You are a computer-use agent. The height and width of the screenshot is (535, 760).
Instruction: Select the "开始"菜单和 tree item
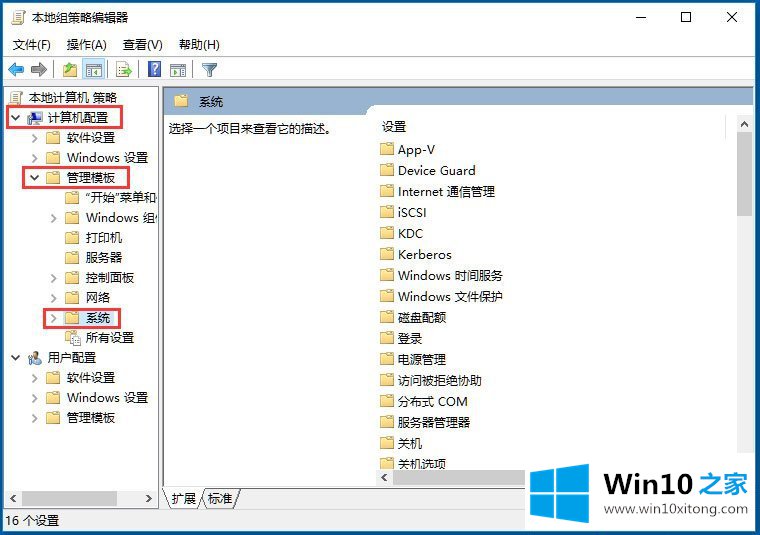click(121, 197)
